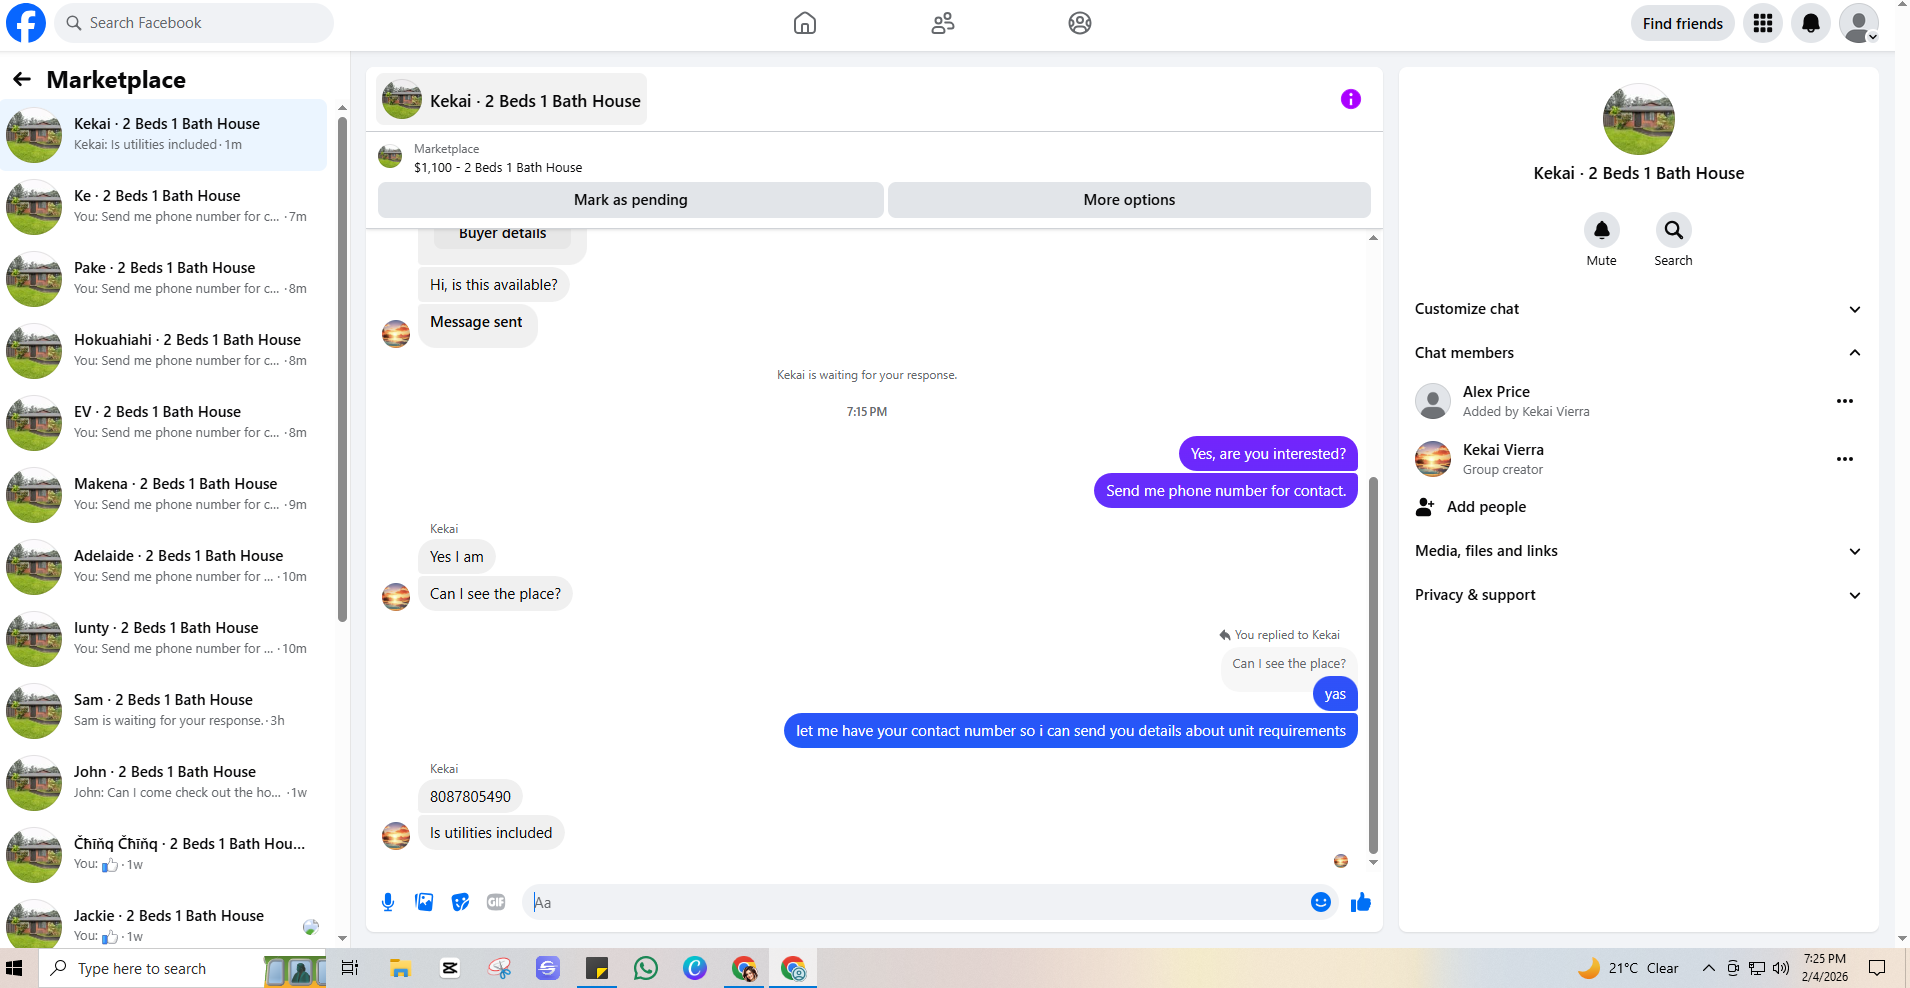1910x988 pixels.
Task: Open account profile avatar menu
Action: [x=1859, y=23]
